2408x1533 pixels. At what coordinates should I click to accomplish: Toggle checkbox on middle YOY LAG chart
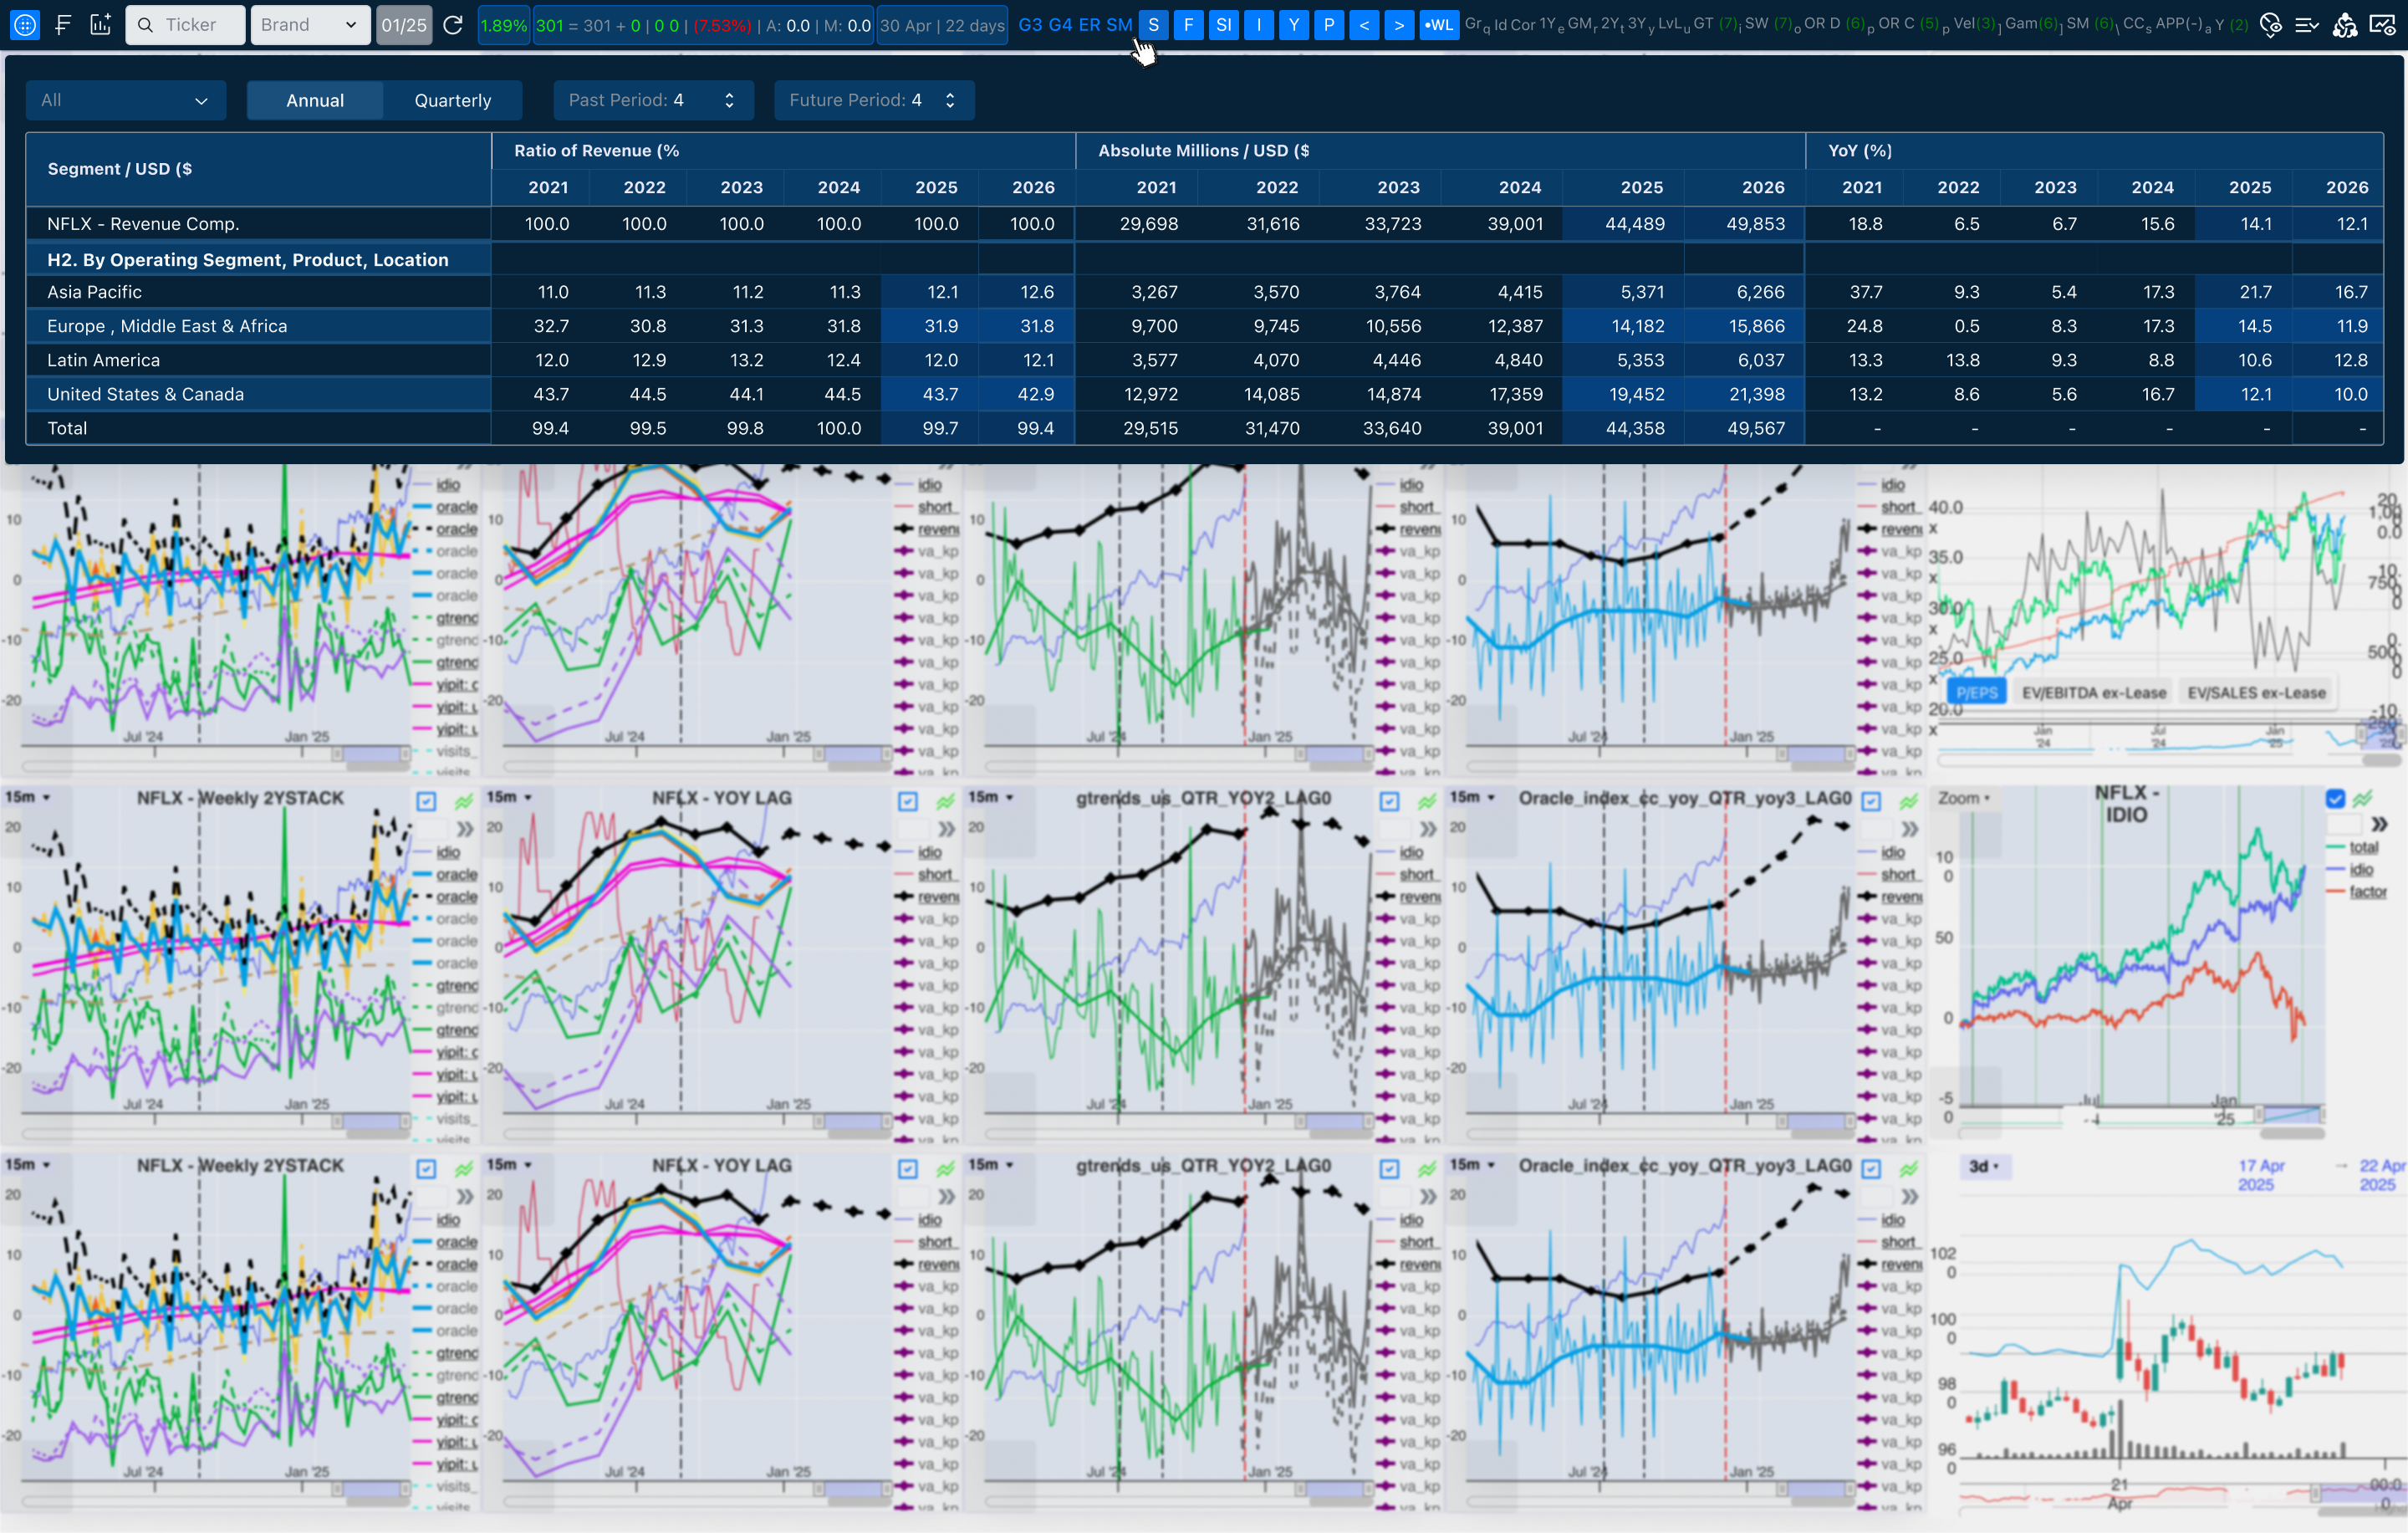pyautogui.click(x=908, y=801)
